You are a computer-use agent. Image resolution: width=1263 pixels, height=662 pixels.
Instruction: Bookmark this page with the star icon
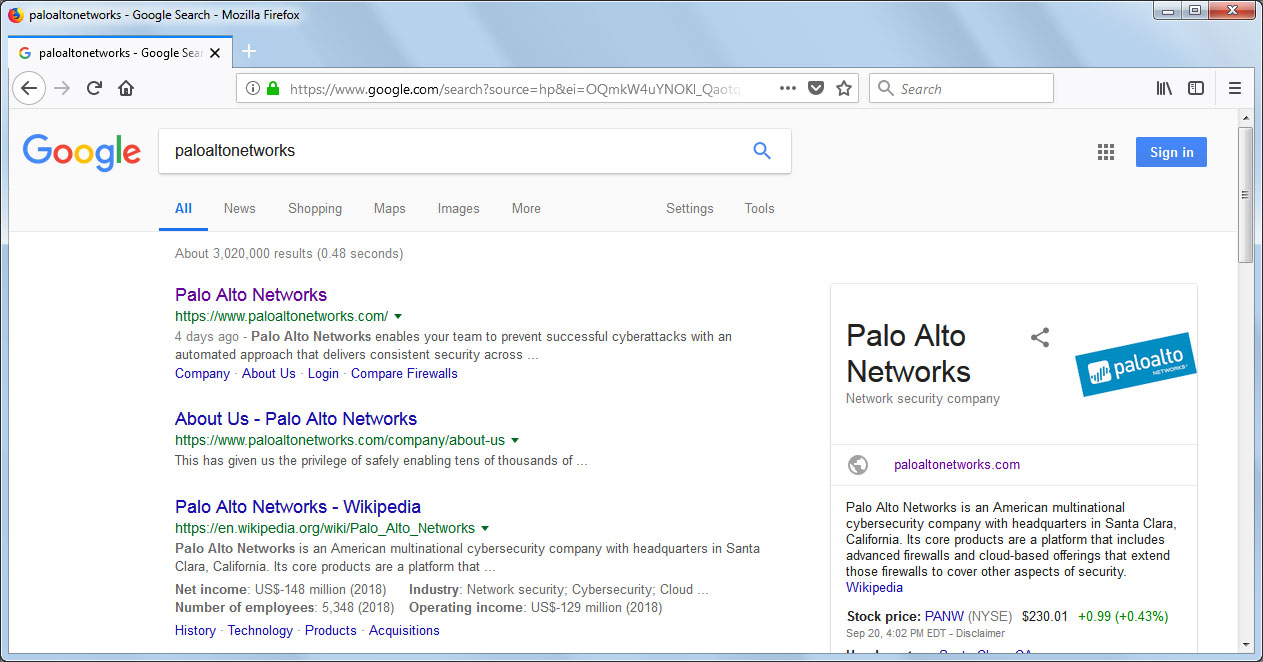(x=844, y=88)
